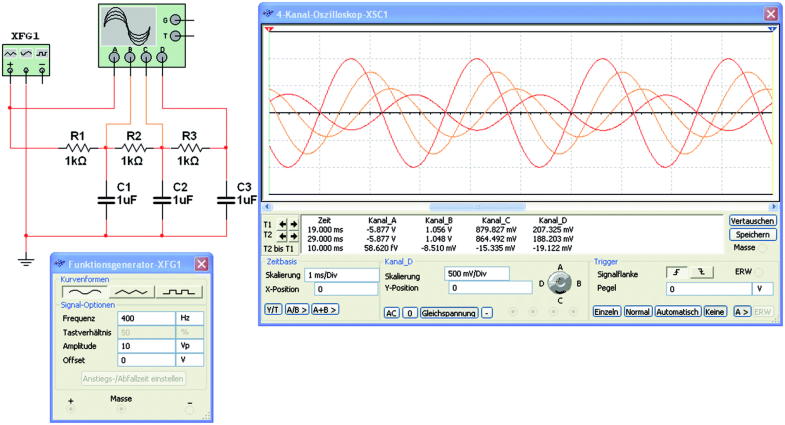The width and height of the screenshot is (785, 425).
Task: Select falling edge trigger Signalflanke
Action: 701,272
